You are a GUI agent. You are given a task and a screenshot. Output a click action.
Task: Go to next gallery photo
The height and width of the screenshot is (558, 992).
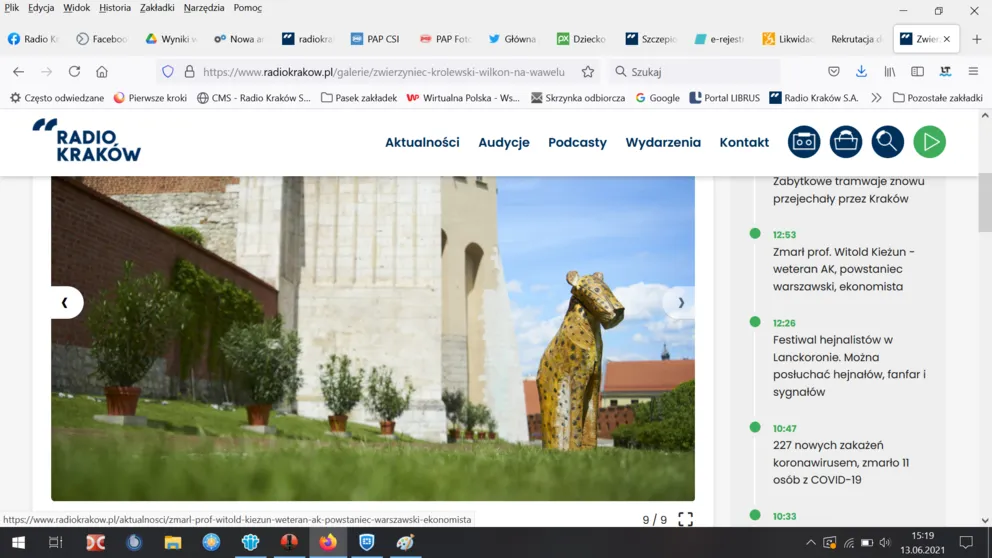point(680,302)
